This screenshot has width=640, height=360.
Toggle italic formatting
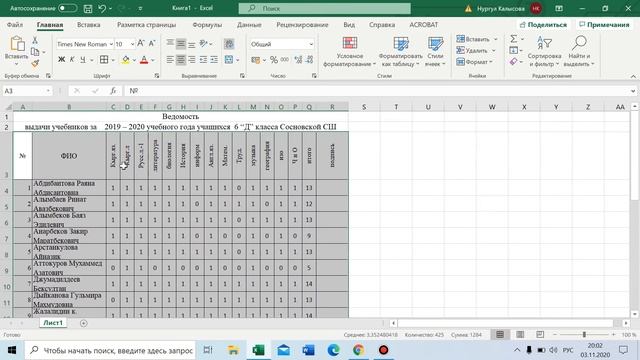point(72,60)
